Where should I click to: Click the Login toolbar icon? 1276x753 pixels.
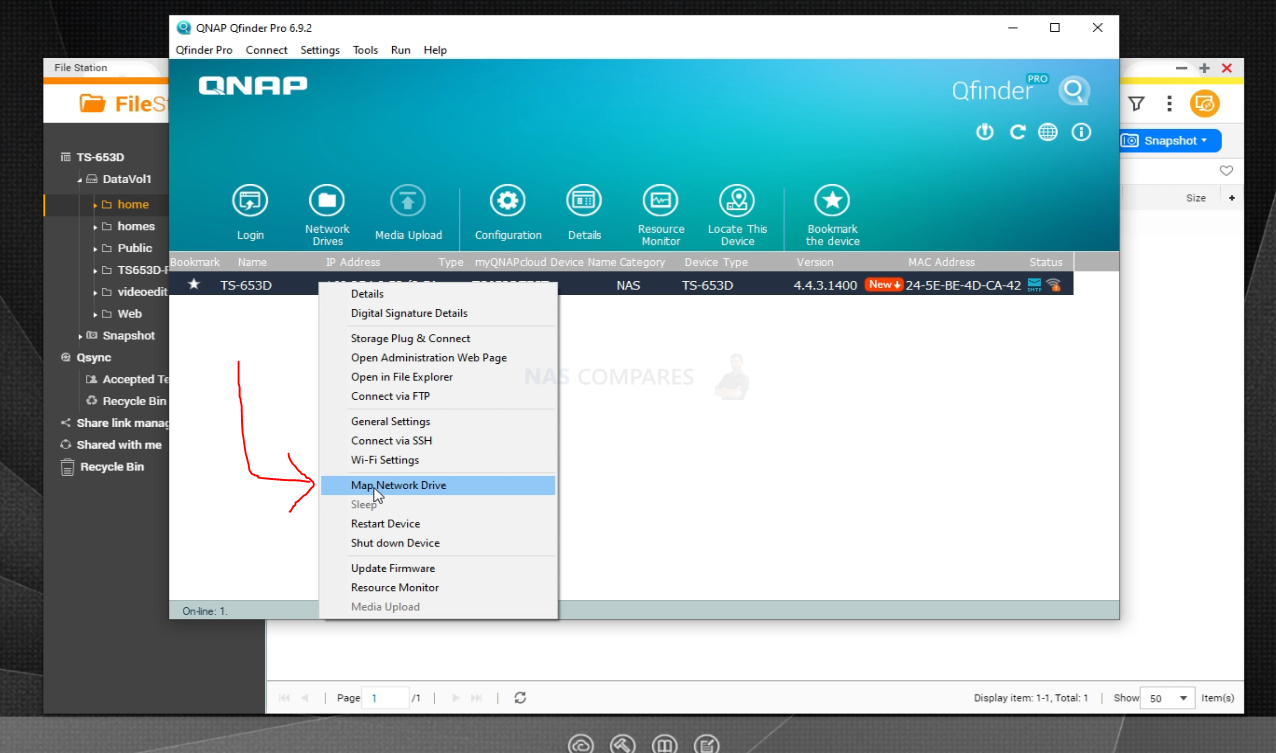click(250, 201)
